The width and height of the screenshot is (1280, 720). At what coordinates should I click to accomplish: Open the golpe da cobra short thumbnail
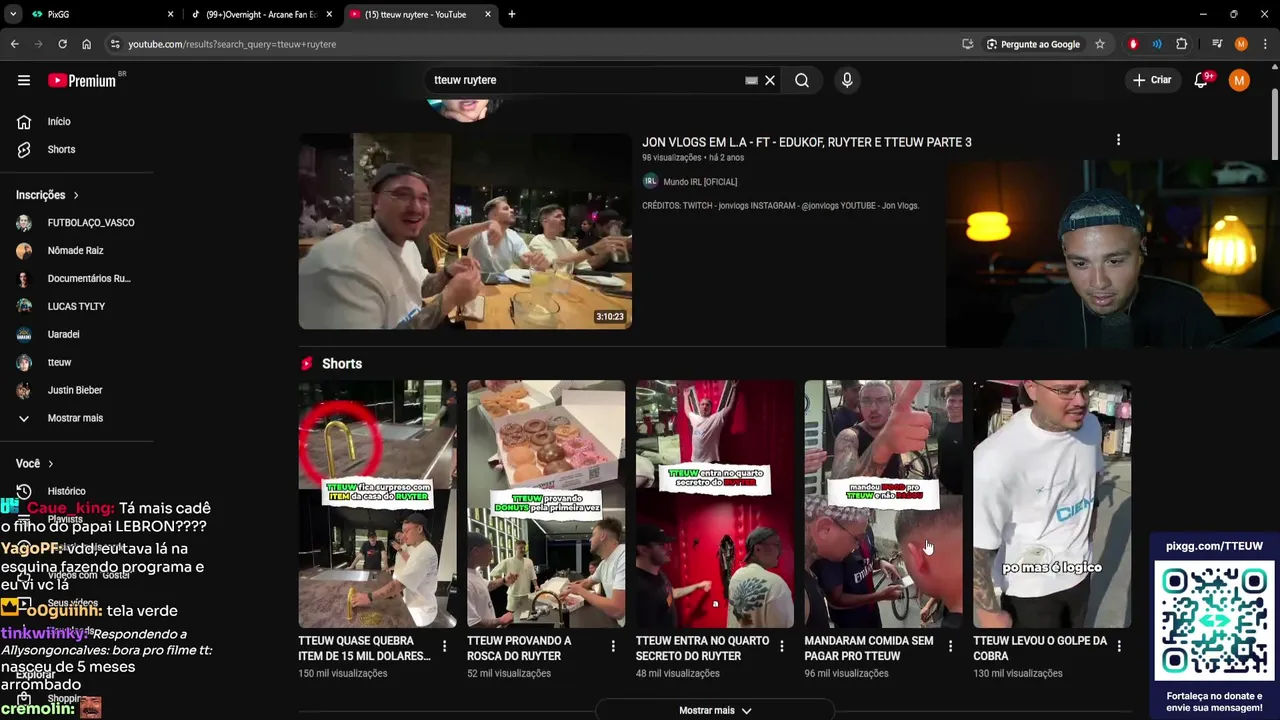[x=1052, y=504]
